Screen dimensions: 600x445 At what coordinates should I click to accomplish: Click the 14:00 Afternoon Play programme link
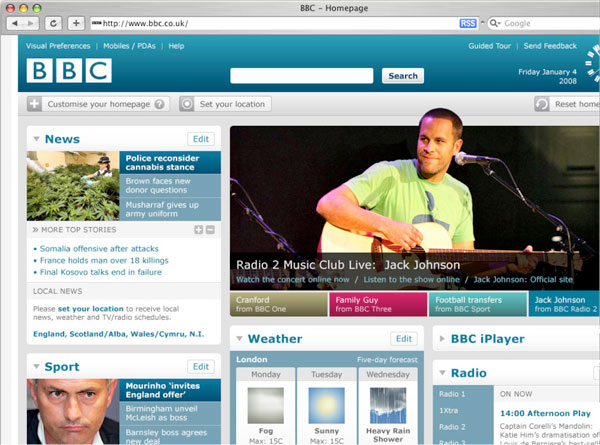click(546, 413)
